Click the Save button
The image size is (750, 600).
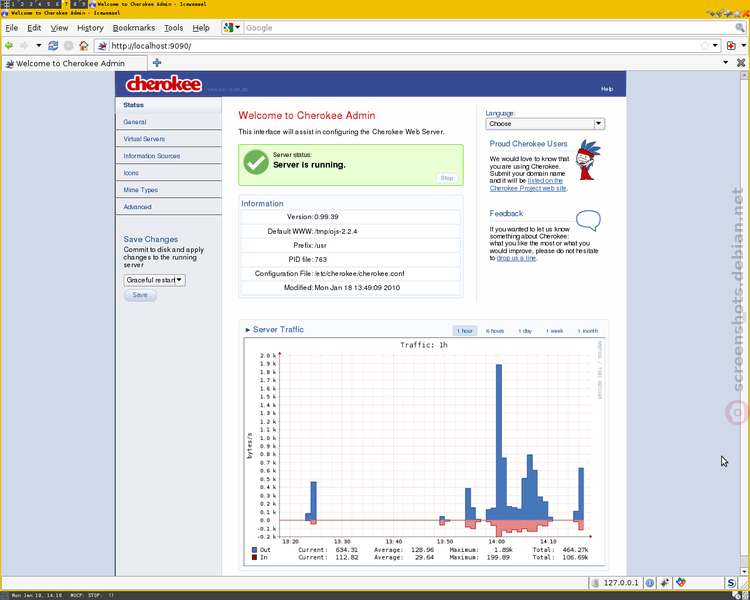[140, 295]
